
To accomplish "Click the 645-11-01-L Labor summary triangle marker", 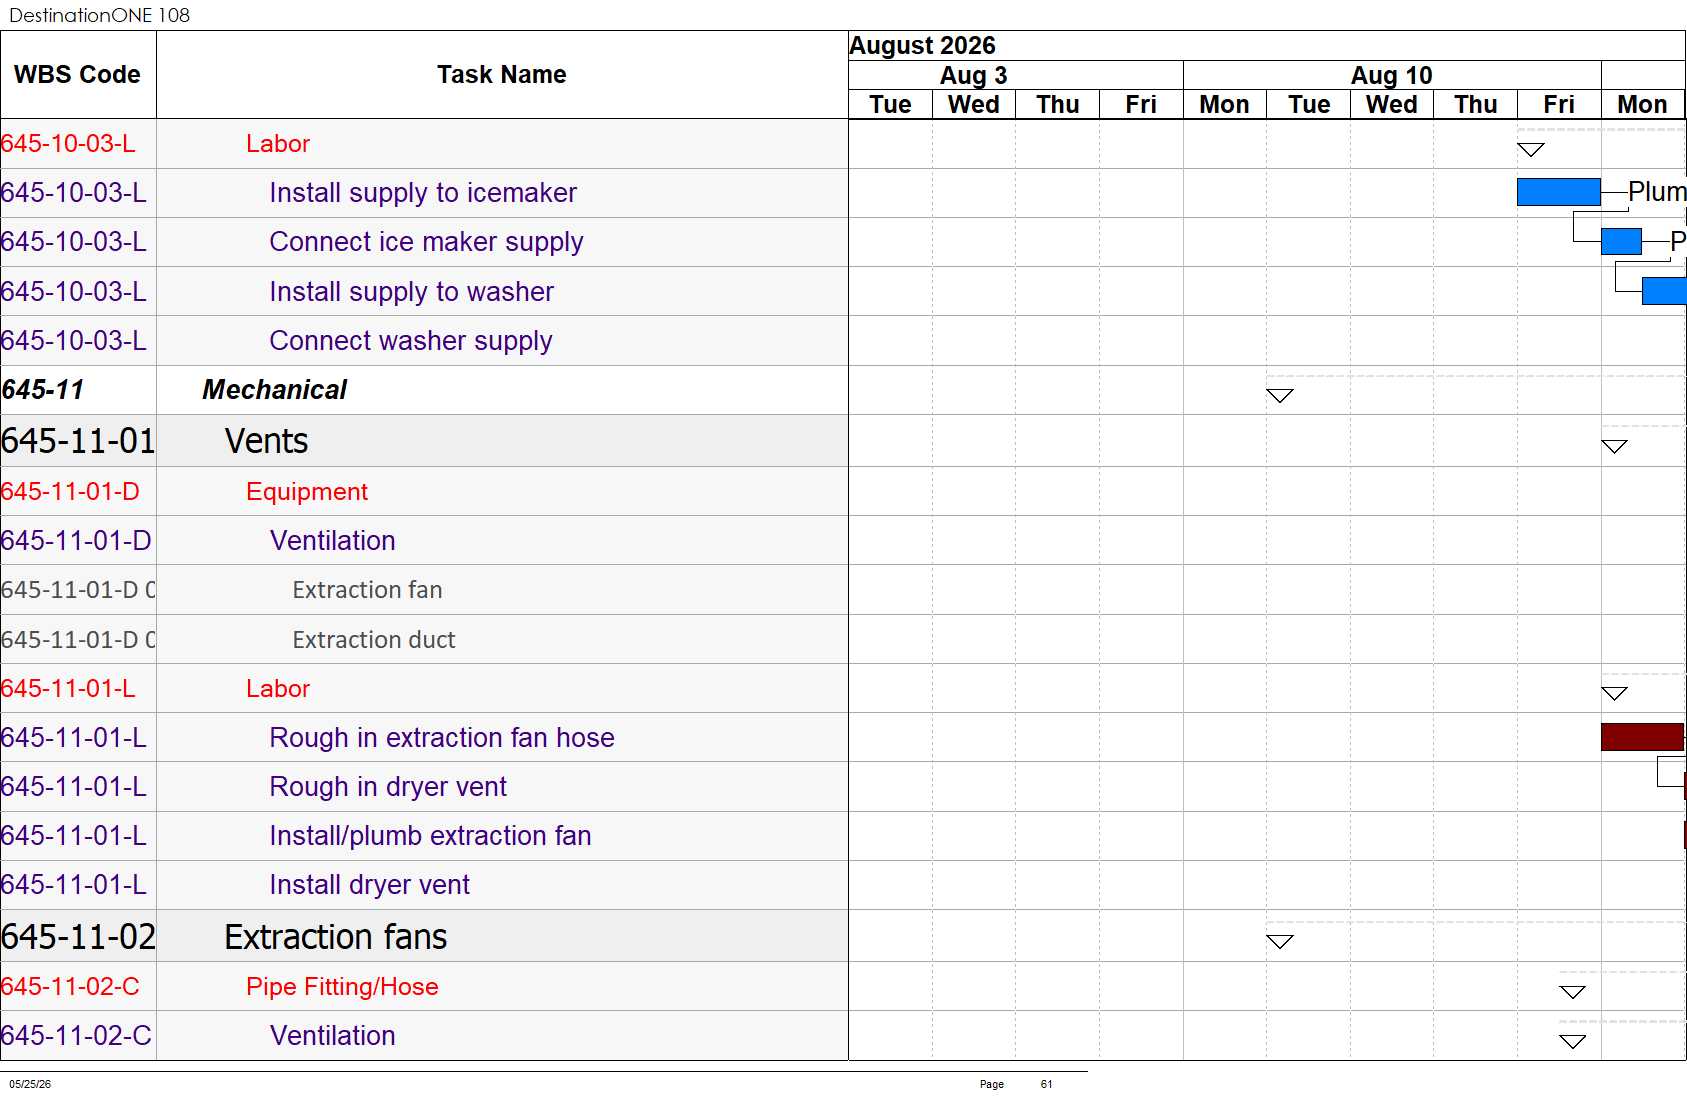I will pyautogui.click(x=1614, y=693).
